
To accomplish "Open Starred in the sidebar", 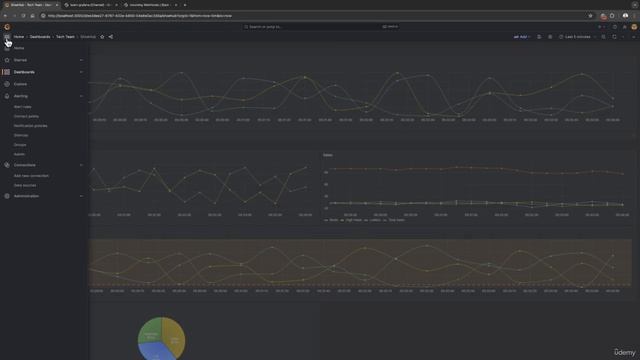I will coord(20,60).
